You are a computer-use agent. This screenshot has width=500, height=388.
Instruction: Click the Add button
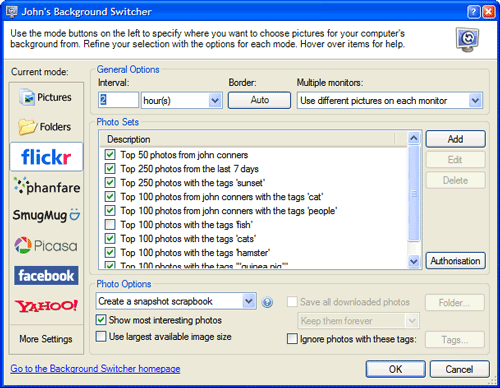click(x=455, y=139)
